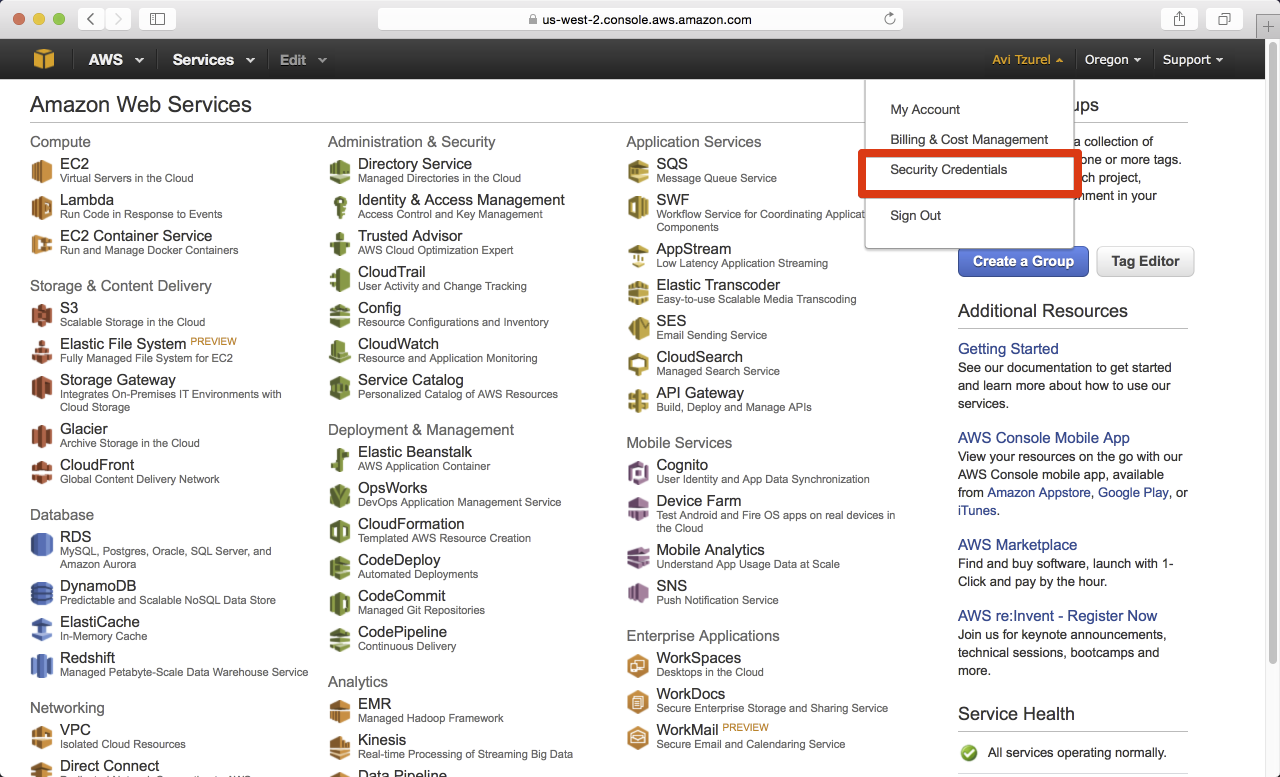Expand the Services dropdown menu
The height and width of the screenshot is (777, 1280).
[213, 60]
